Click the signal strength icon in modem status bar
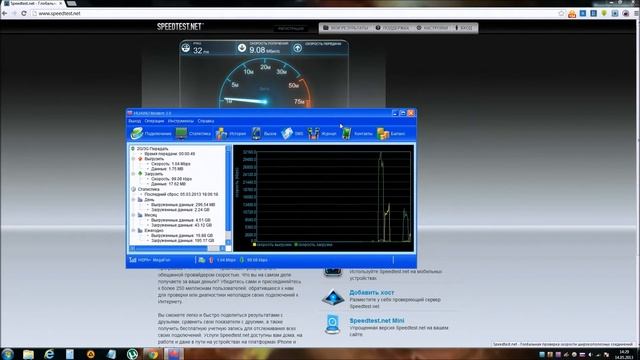Screen dimensions: 640x360 (x=133, y=260)
